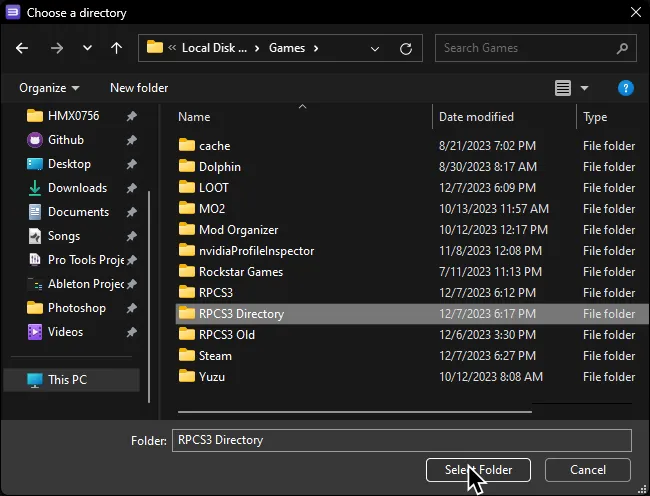Open view options dropdown arrow
The height and width of the screenshot is (496, 650).
(x=585, y=88)
